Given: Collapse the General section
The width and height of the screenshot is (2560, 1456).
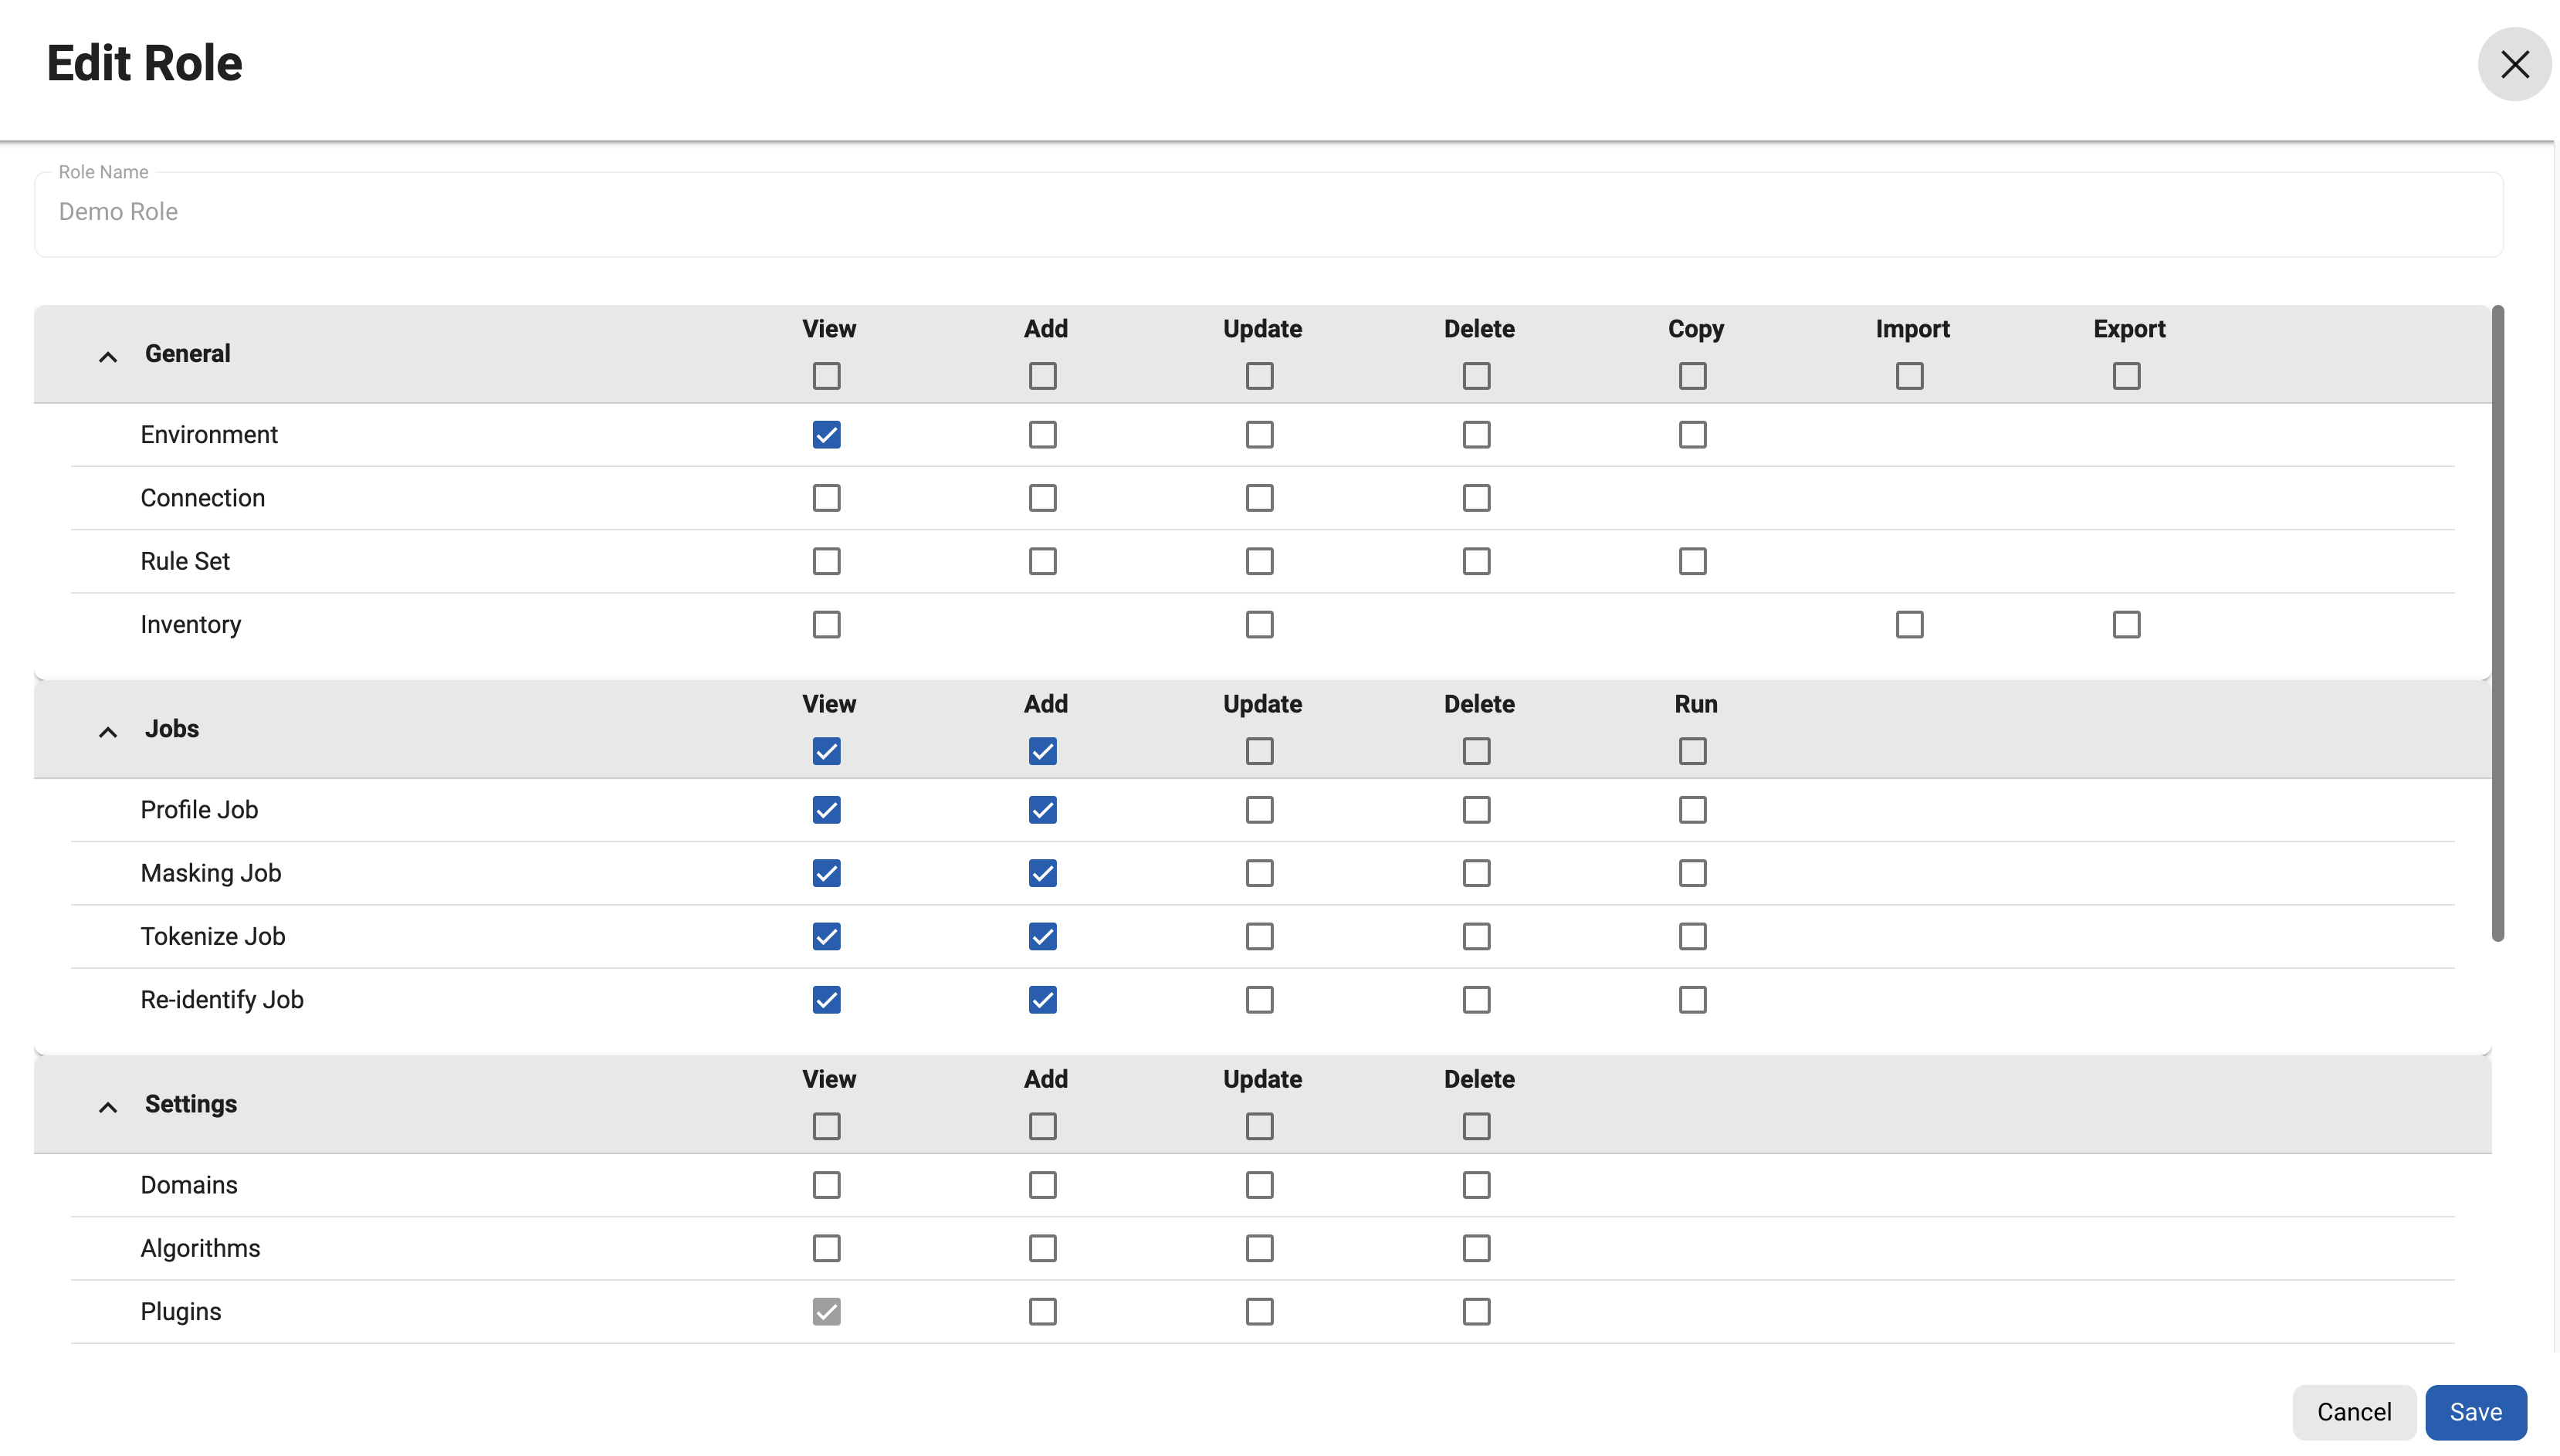Looking at the screenshot, I should pyautogui.click(x=107, y=356).
